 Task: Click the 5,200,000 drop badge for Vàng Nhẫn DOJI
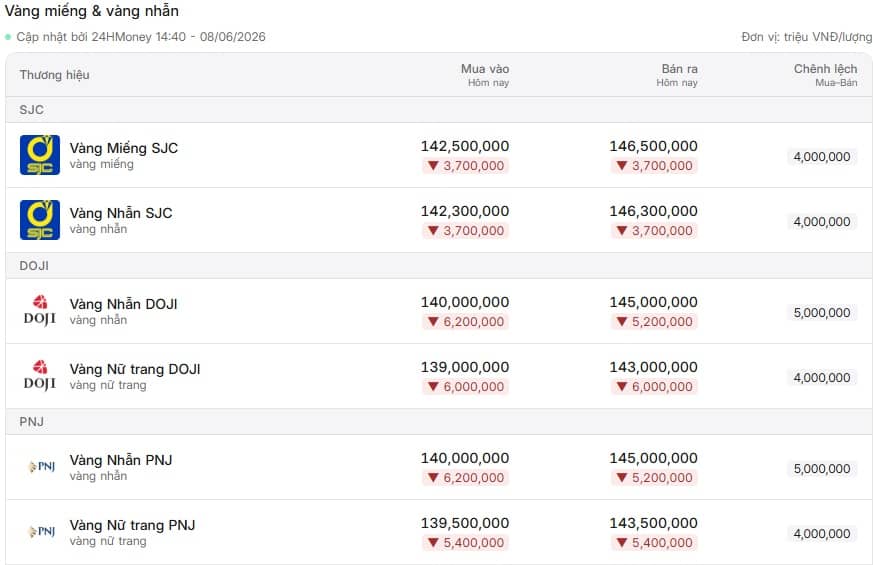[x=654, y=321]
